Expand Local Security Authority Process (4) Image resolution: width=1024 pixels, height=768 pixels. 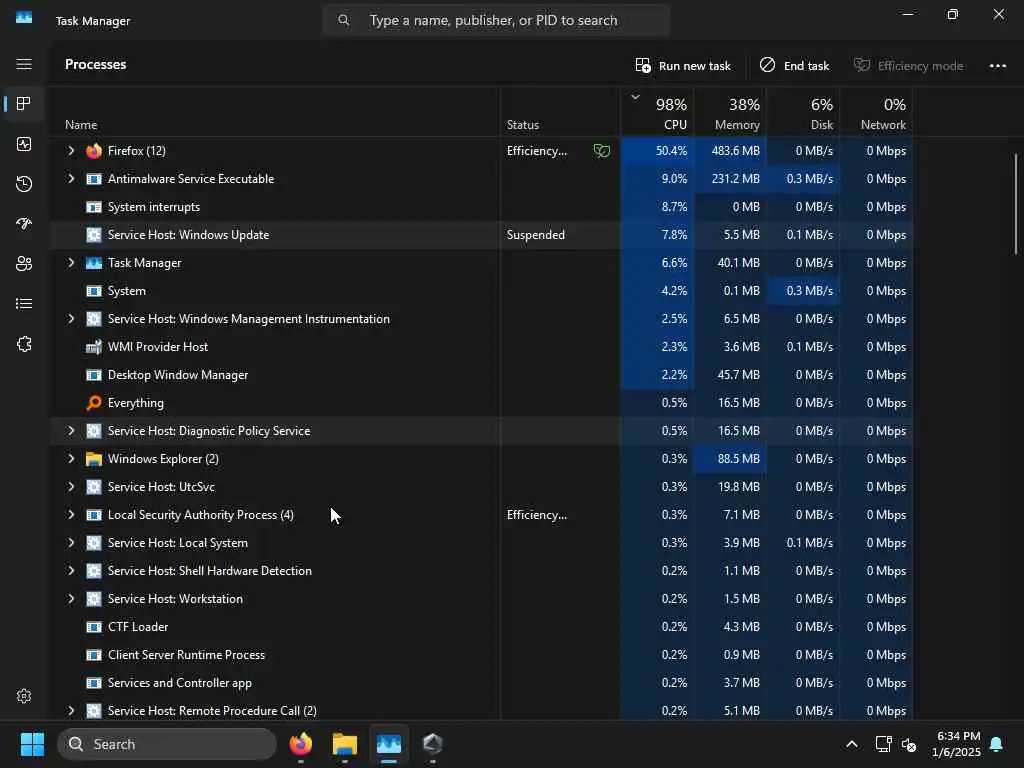(71, 515)
